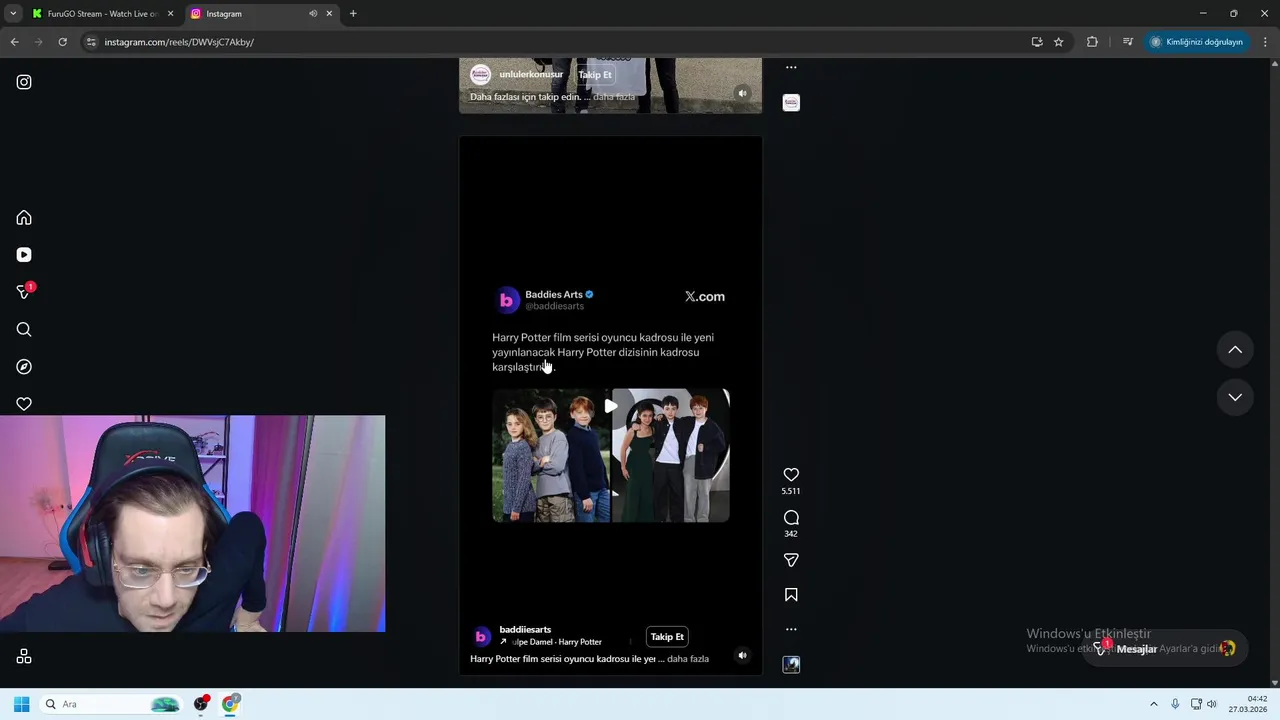Open unlulerkonusur profile name link

(531, 75)
